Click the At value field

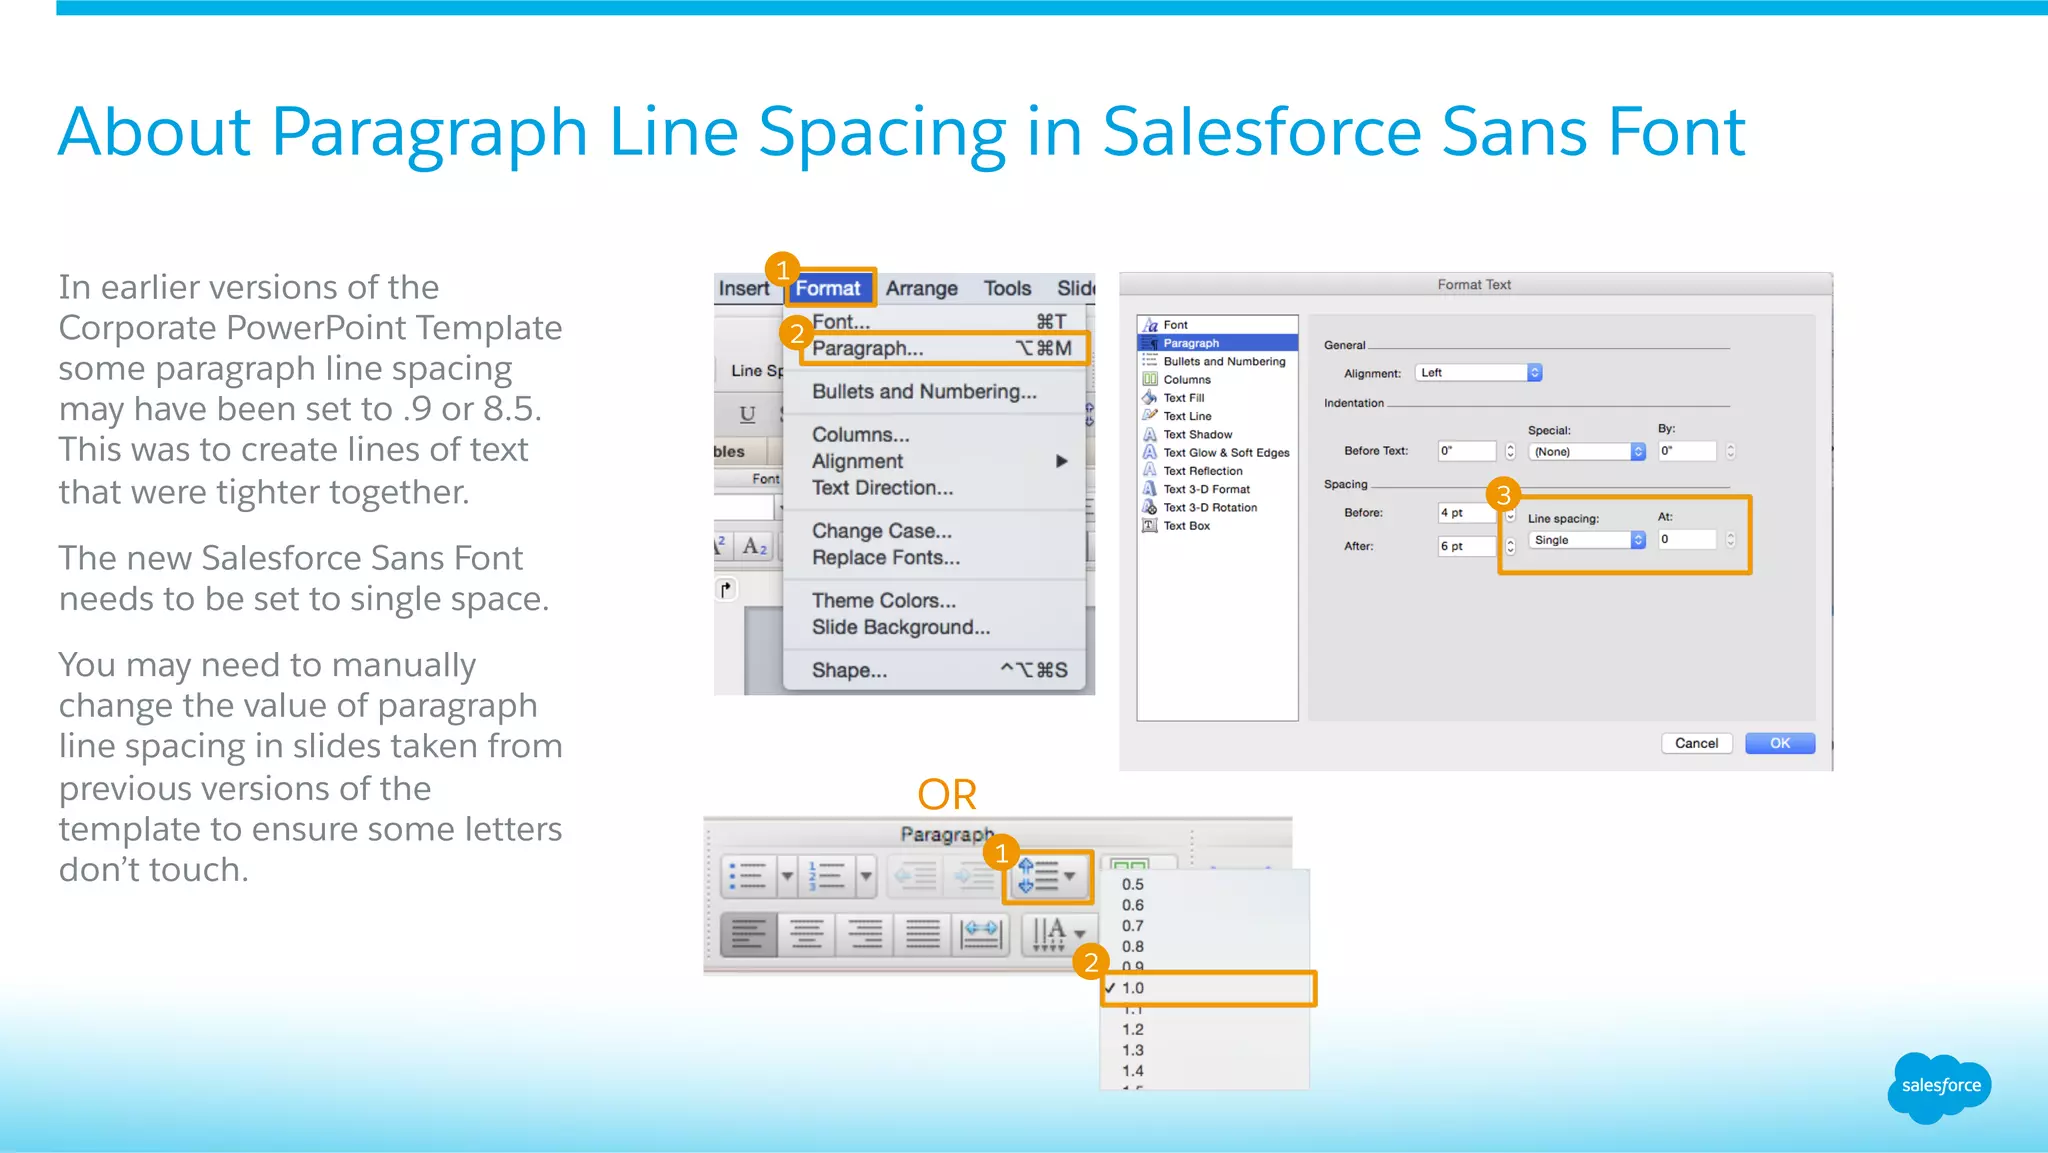tap(1687, 539)
